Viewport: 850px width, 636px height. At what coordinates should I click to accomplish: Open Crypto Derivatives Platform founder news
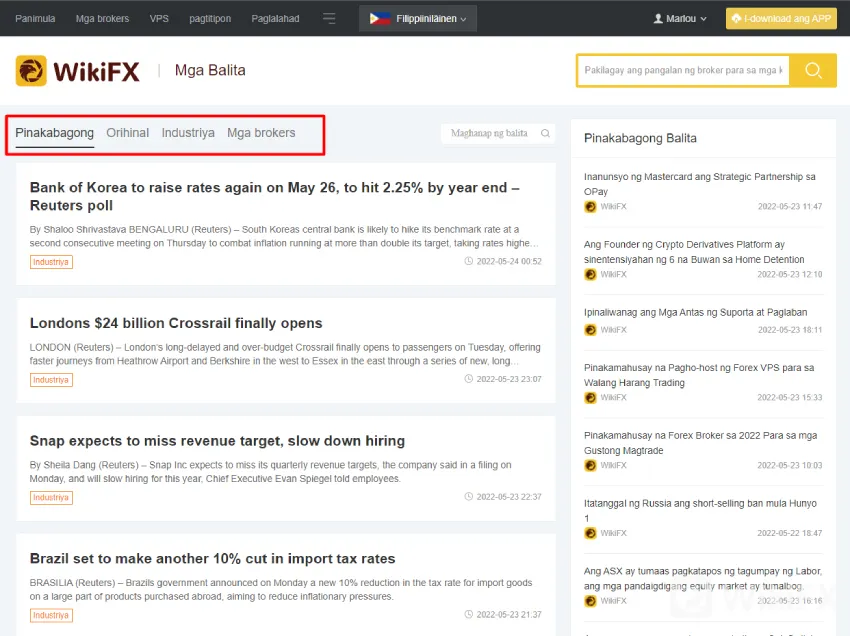(694, 252)
